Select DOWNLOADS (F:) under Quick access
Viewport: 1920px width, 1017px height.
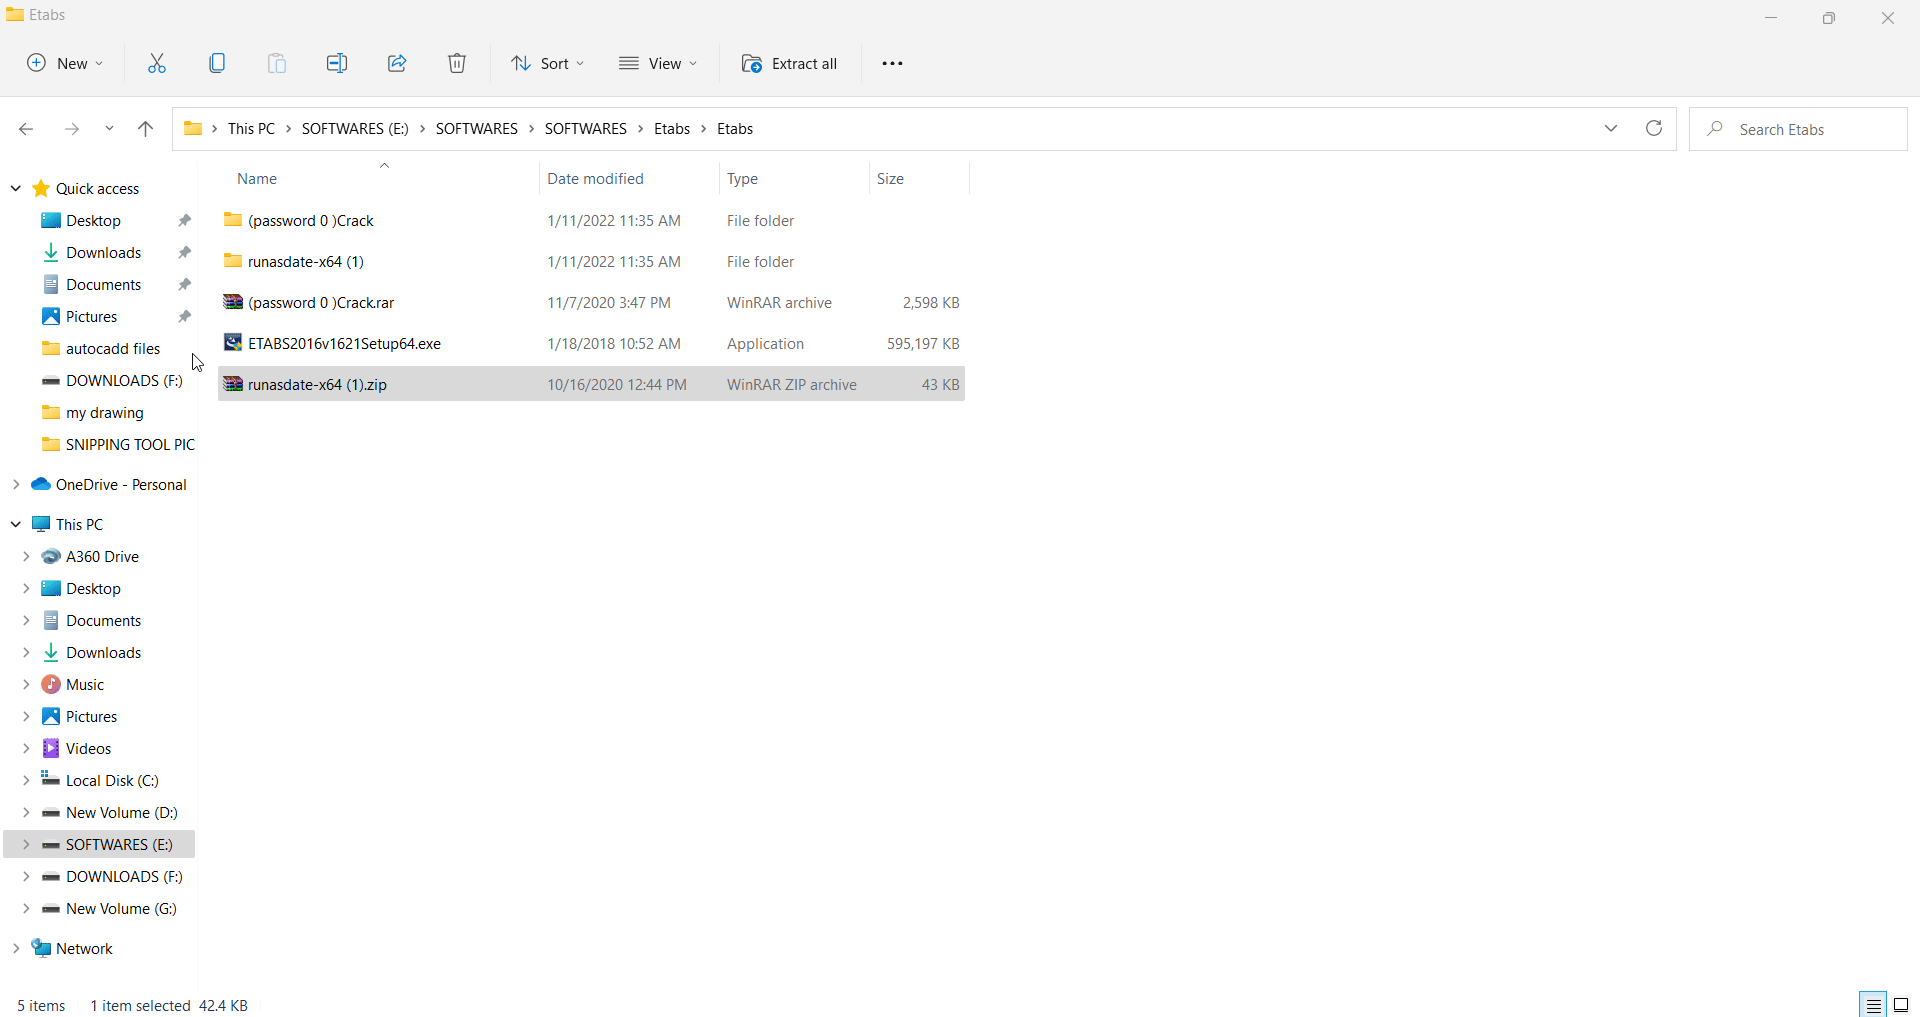click(x=124, y=380)
